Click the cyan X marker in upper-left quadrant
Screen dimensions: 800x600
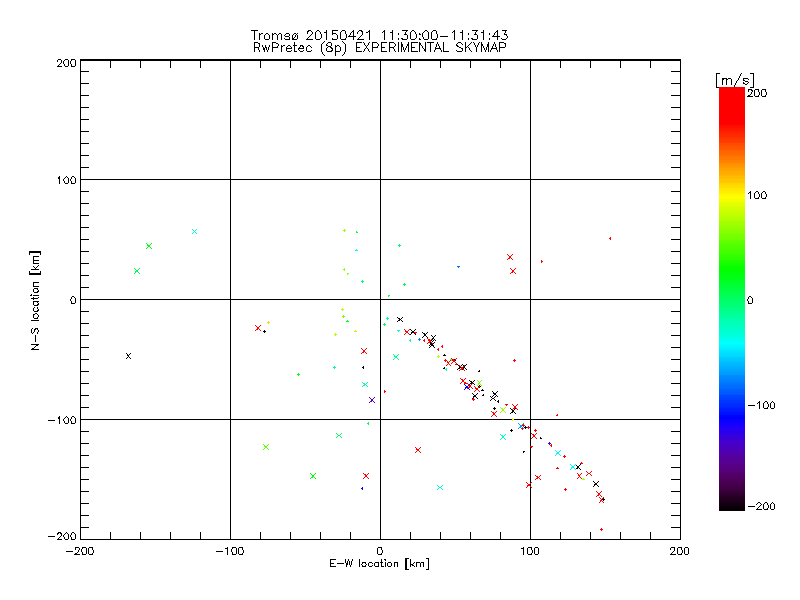(x=194, y=232)
